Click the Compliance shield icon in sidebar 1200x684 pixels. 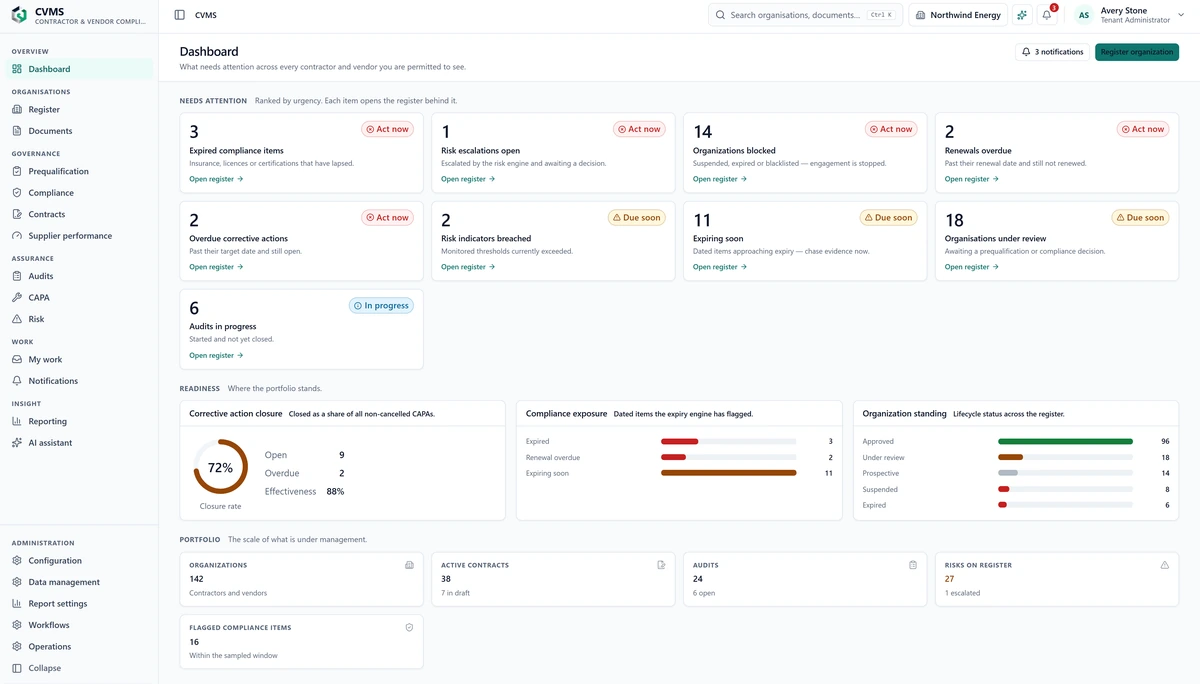(x=17, y=193)
